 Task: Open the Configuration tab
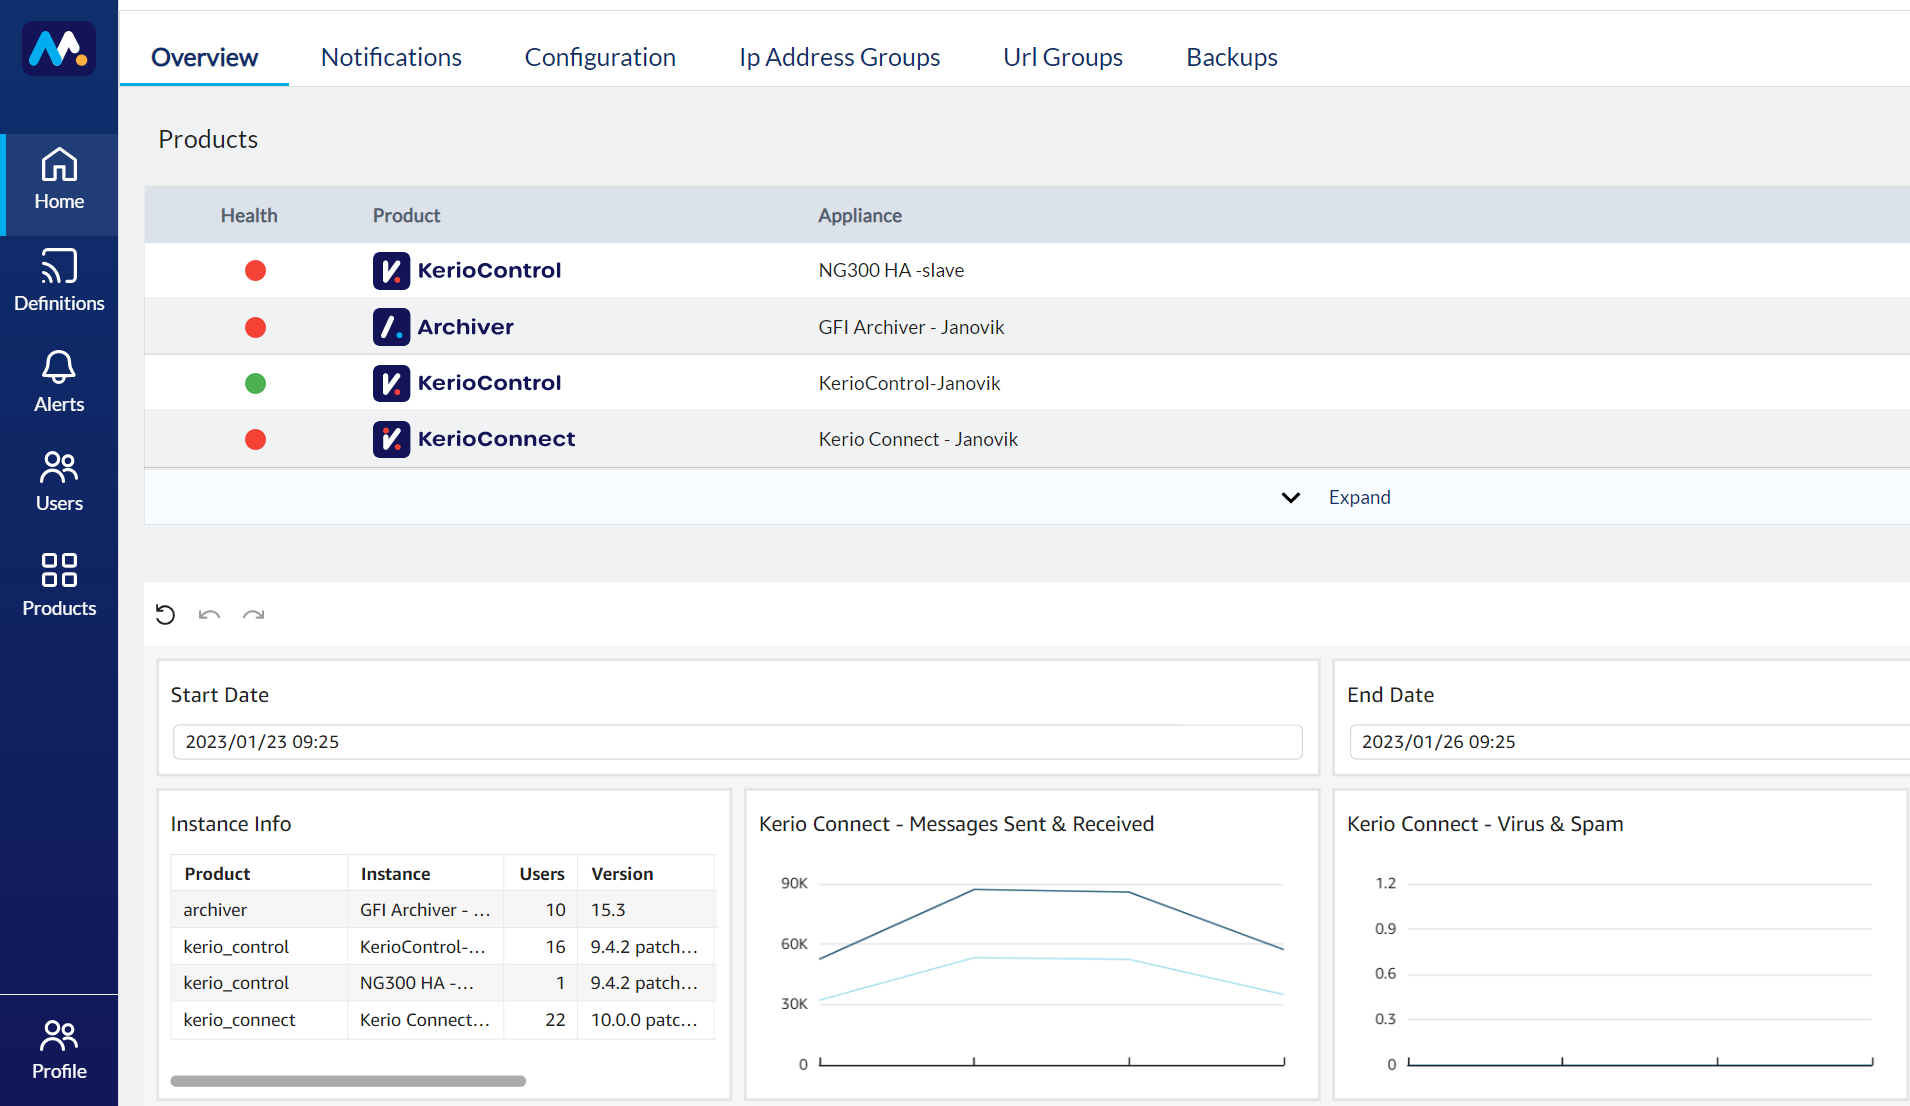coord(600,57)
